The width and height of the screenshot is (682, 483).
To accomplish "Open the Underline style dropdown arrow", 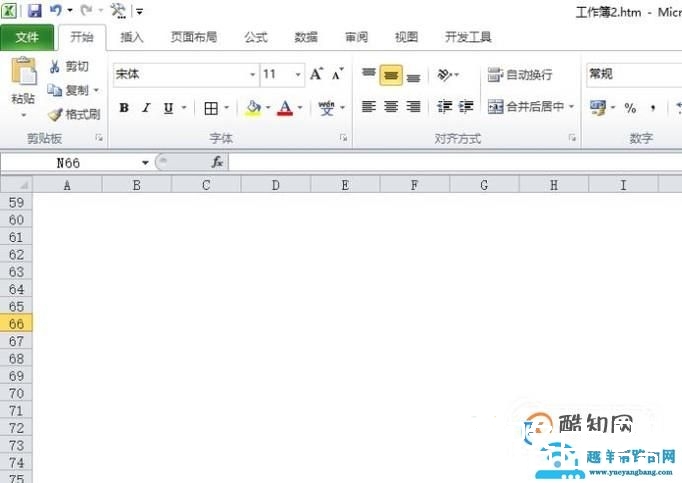I will coord(184,107).
